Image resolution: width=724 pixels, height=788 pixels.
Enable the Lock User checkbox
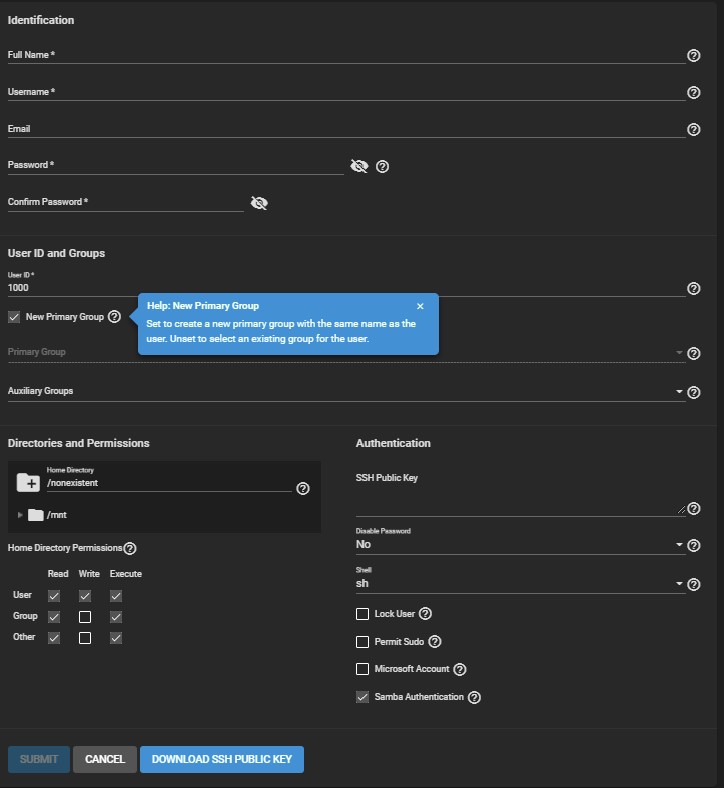coord(363,614)
